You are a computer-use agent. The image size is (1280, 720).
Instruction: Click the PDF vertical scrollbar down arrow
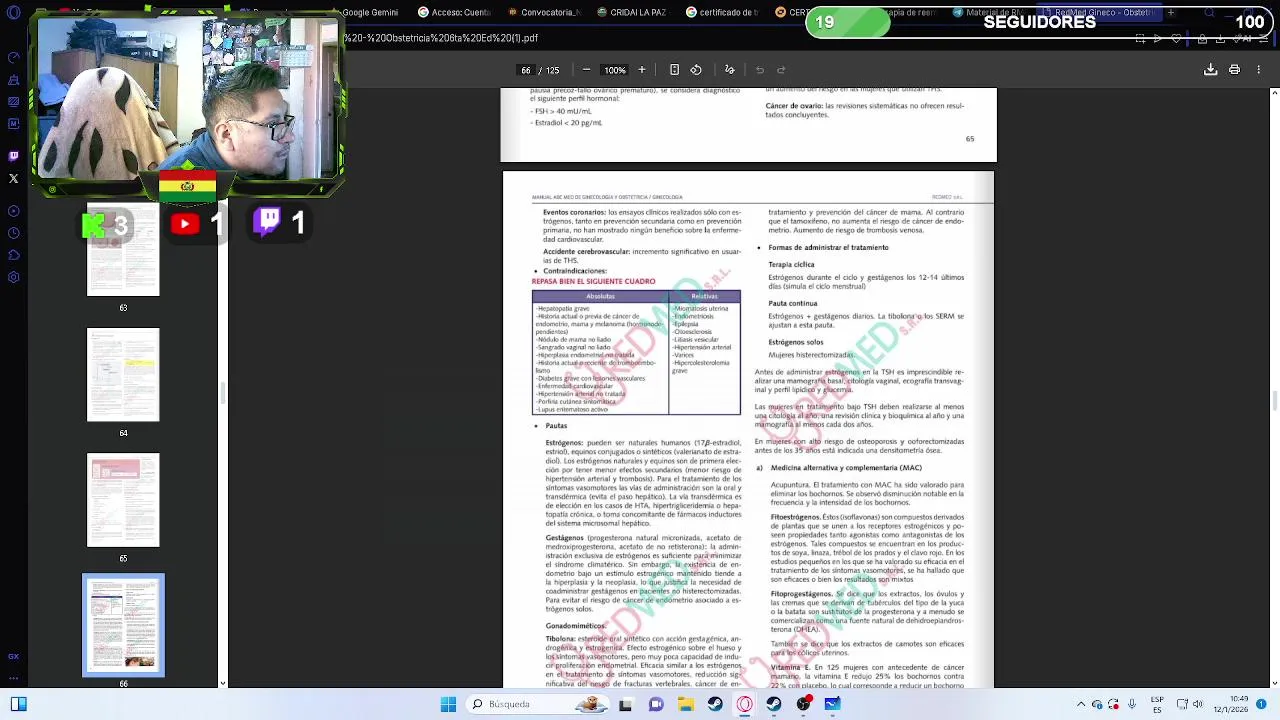tap(1274, 683)
